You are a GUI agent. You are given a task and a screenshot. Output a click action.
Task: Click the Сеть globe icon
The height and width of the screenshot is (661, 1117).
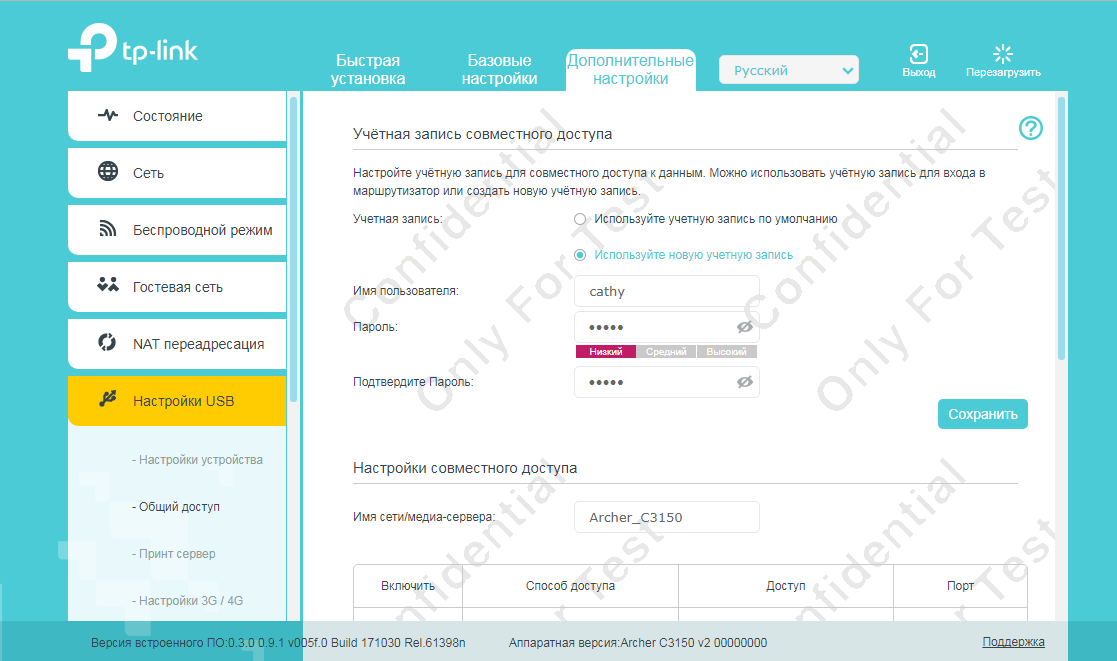tap(108, 172)
